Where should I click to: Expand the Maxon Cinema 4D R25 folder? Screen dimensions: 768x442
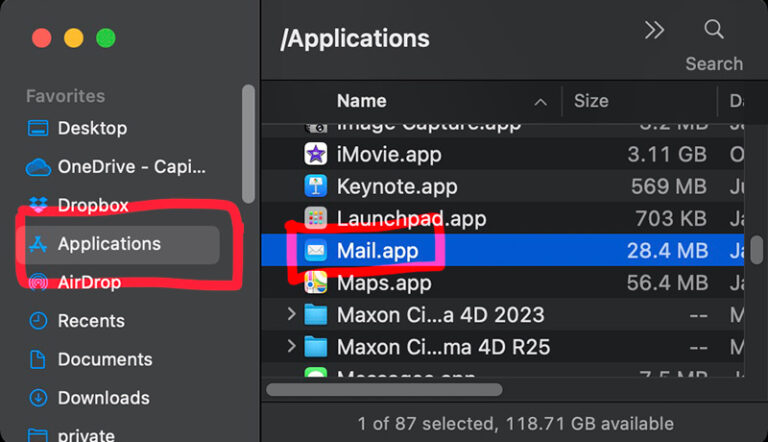pos(291,346)
